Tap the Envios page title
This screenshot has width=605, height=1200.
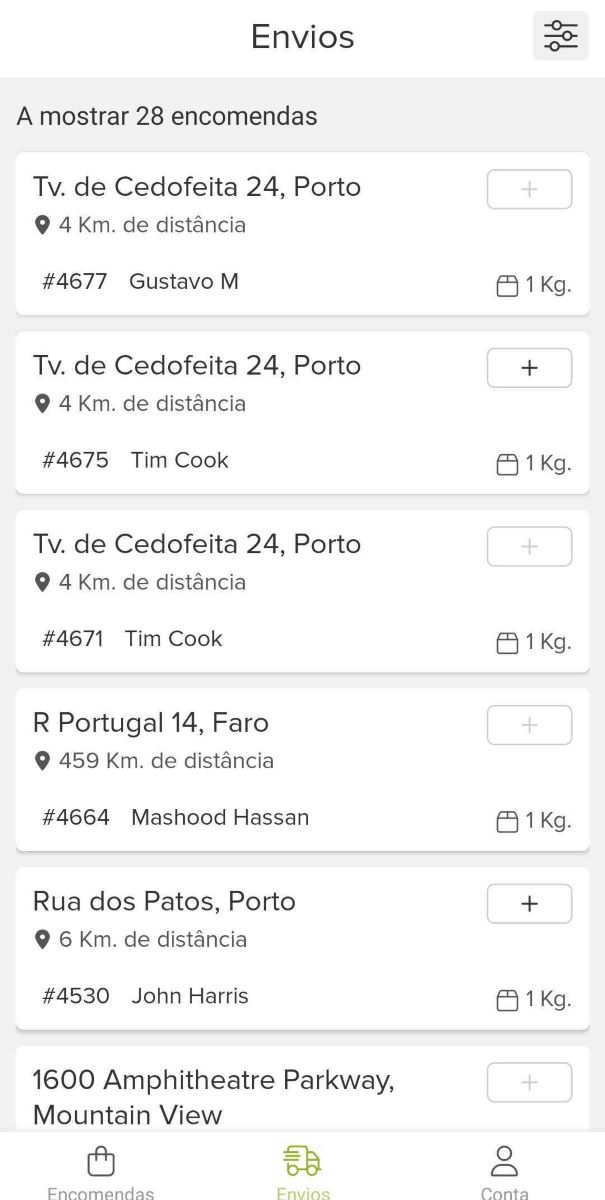click(302, 37)
